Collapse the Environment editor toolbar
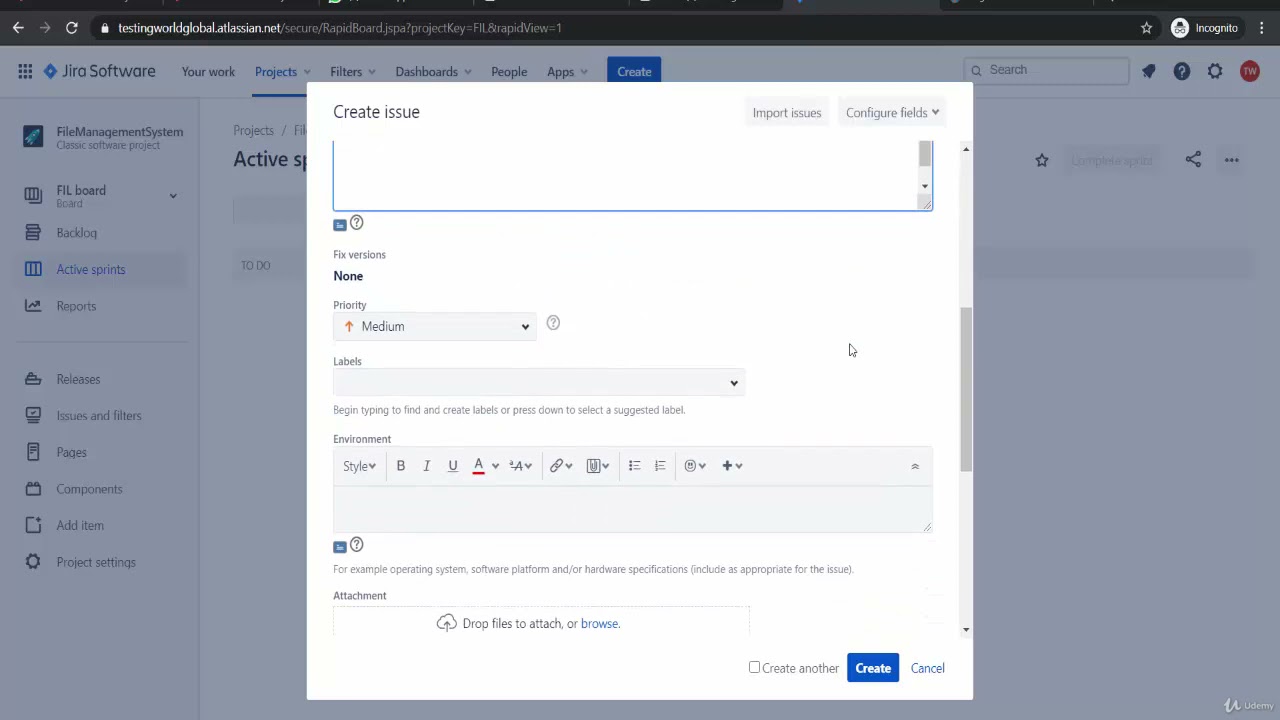 click(x=915, y=466)
